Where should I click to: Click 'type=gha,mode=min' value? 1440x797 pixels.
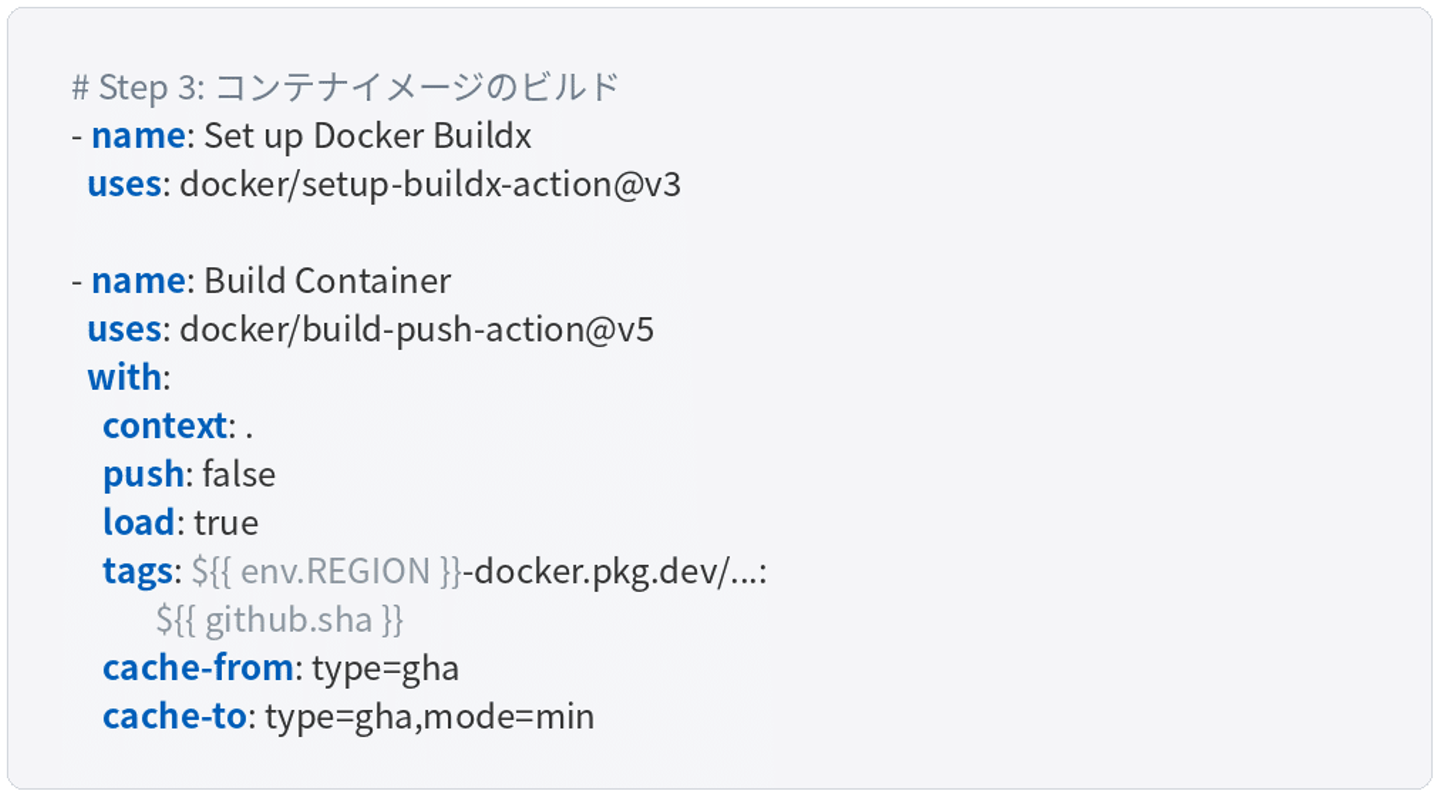pyautogui.click(x=429, y=716)
